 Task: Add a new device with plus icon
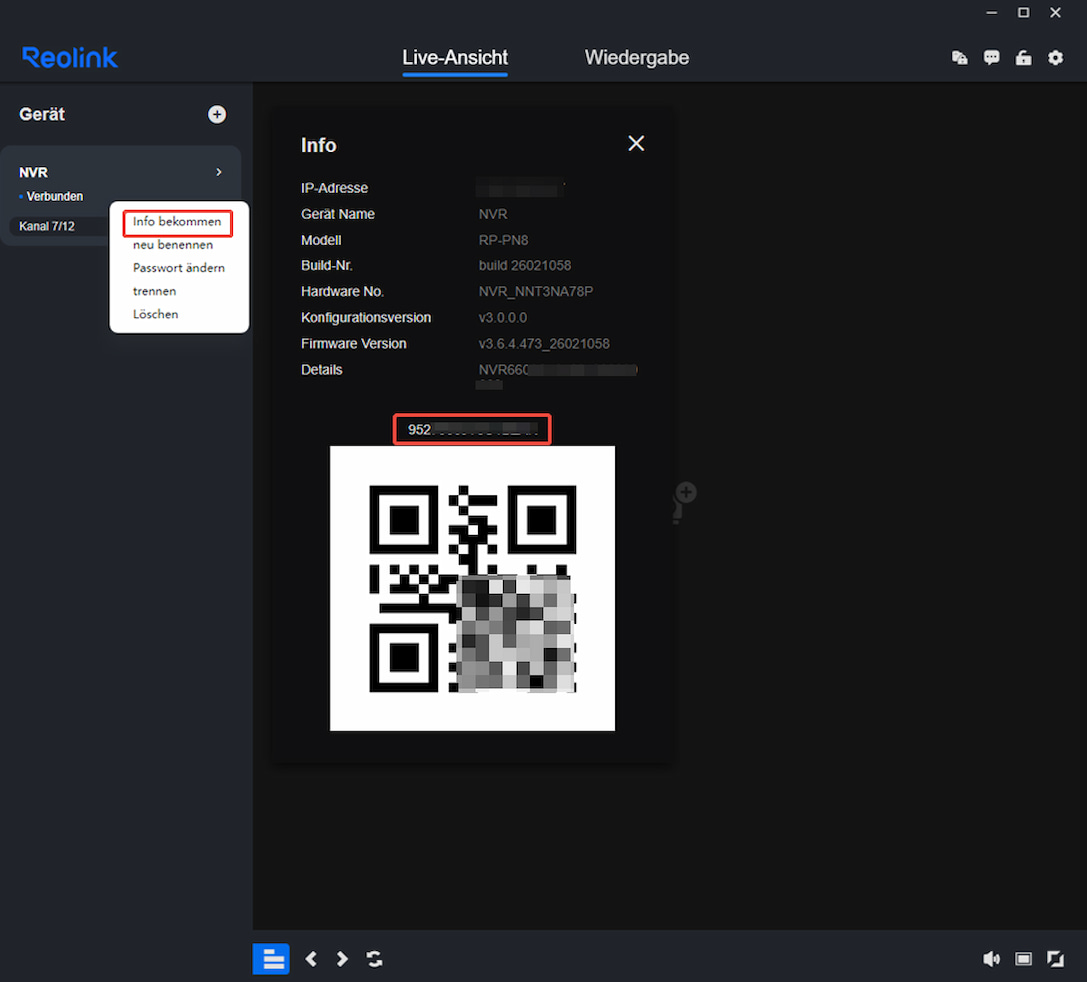pos(217,114)
